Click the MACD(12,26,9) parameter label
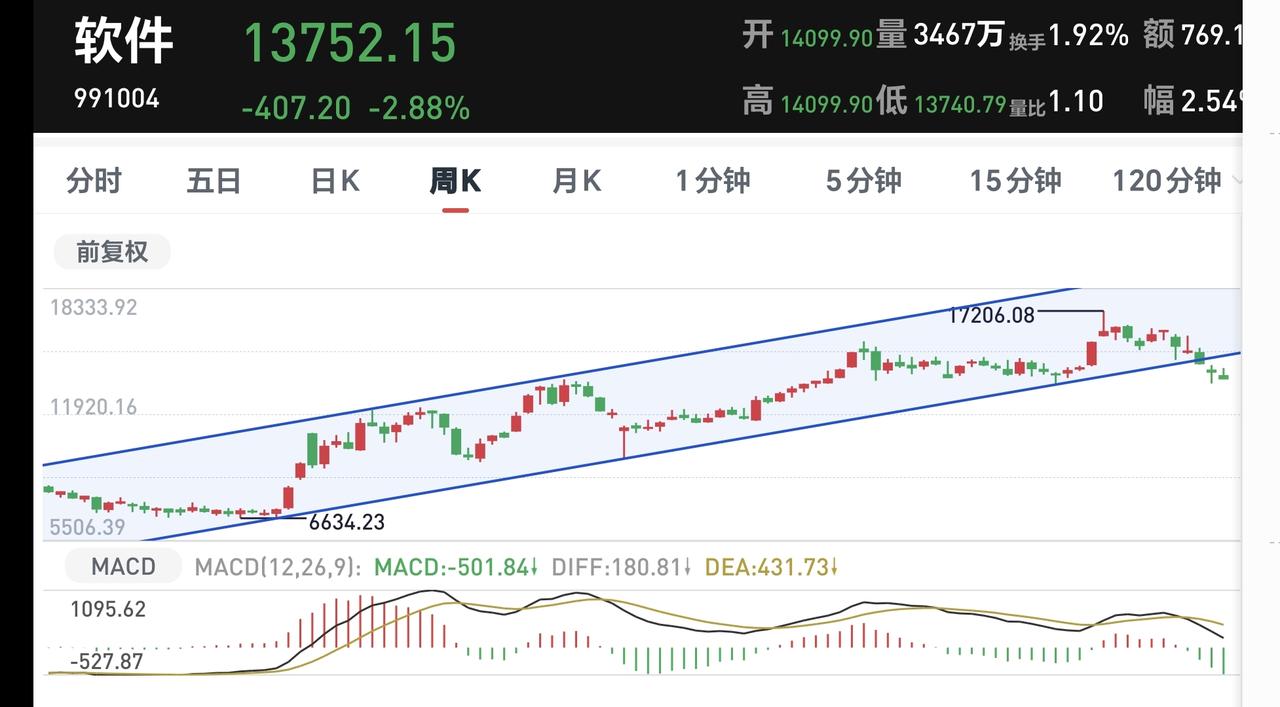1280x707 pixels. click(x=279, y=567)
